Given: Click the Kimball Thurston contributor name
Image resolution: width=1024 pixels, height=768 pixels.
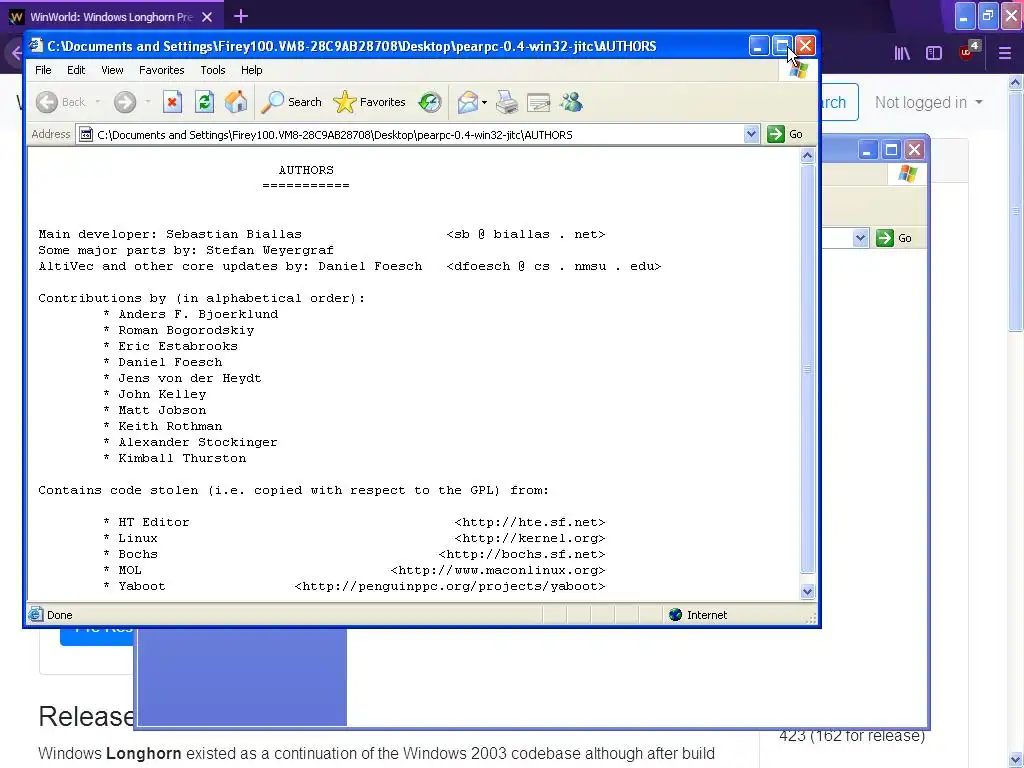Looking at the screenshot, I should pyautogui.click(x=182, y=458).
